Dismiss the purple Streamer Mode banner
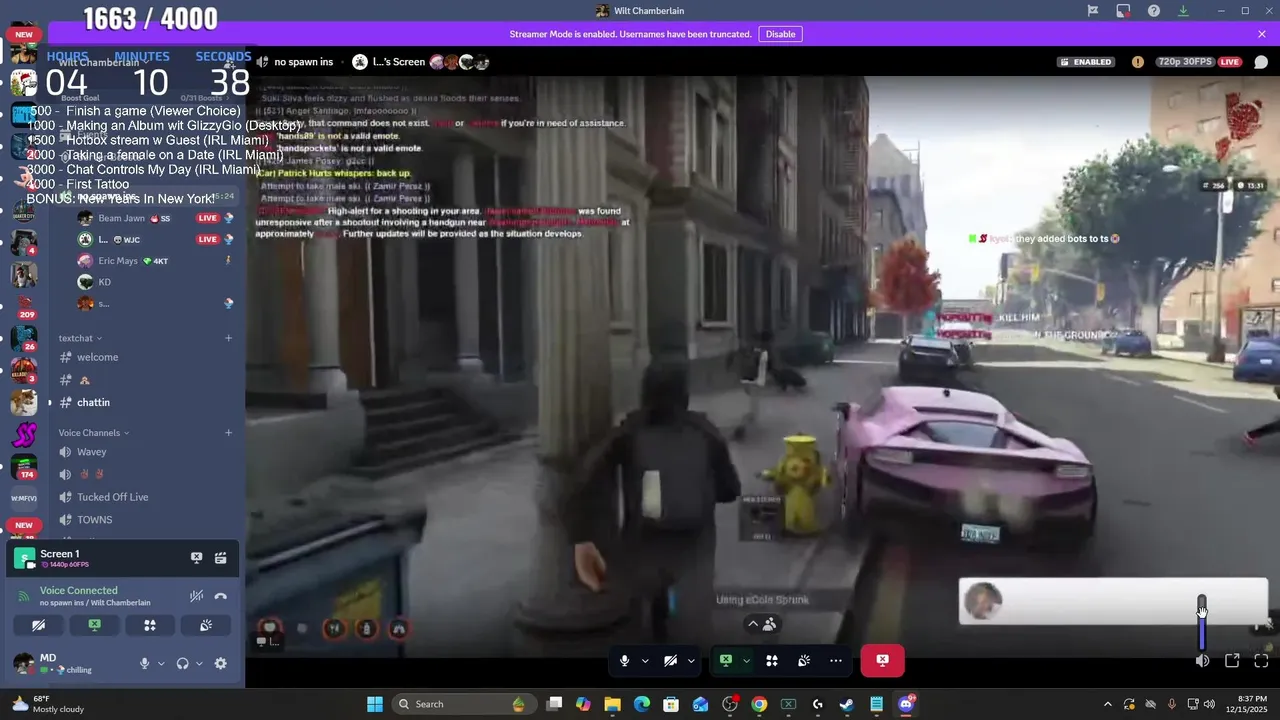 click(1262, 34)
